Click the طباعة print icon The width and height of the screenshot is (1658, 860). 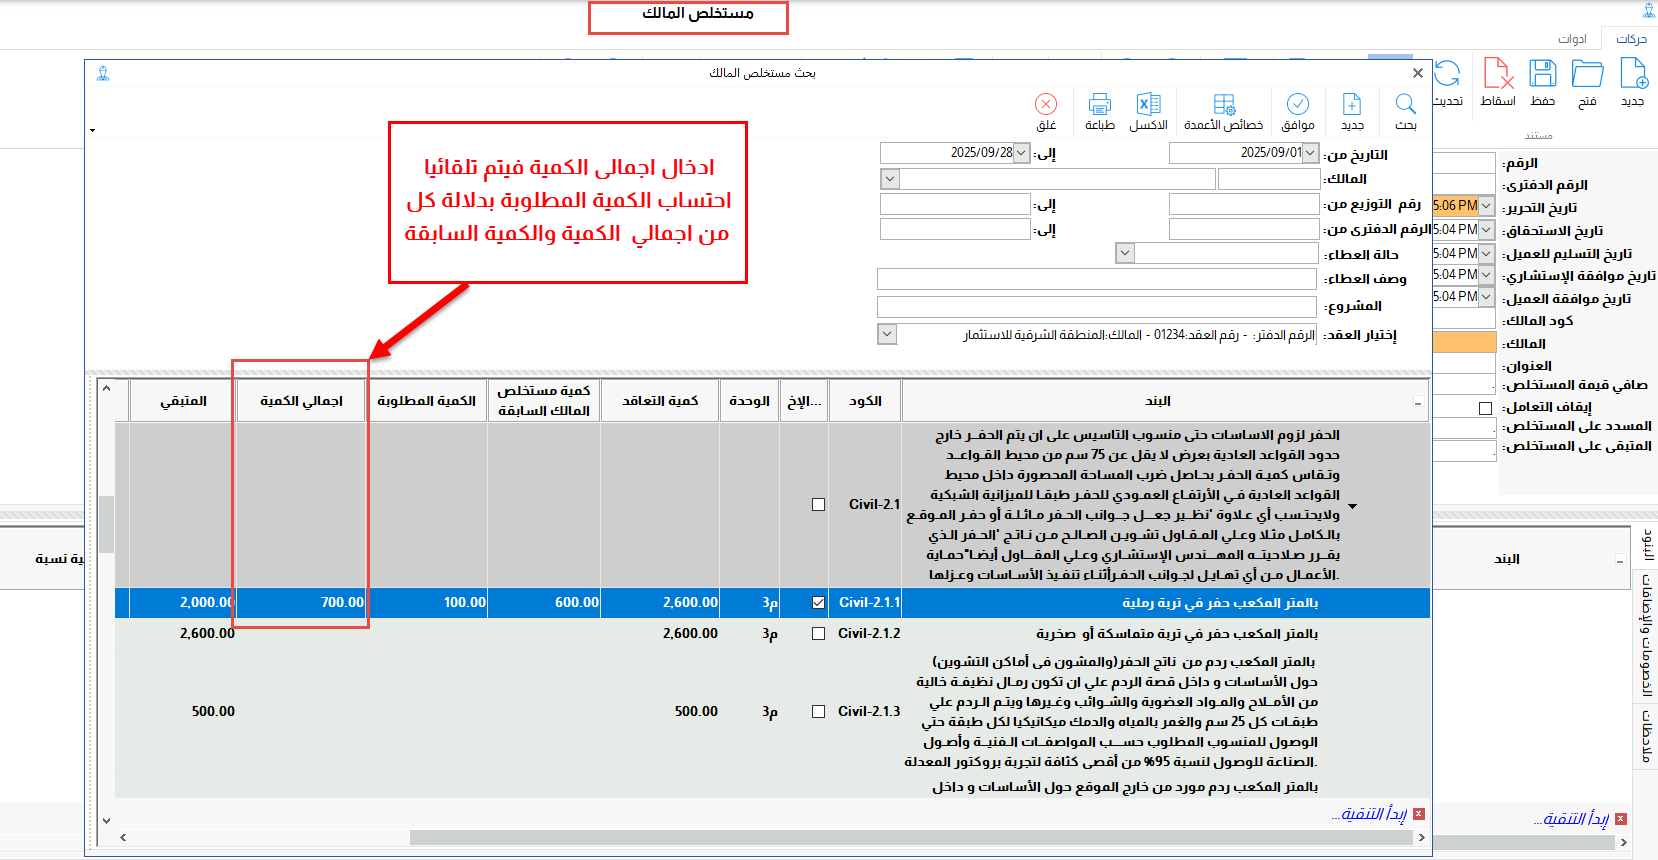coord(1100,105)
